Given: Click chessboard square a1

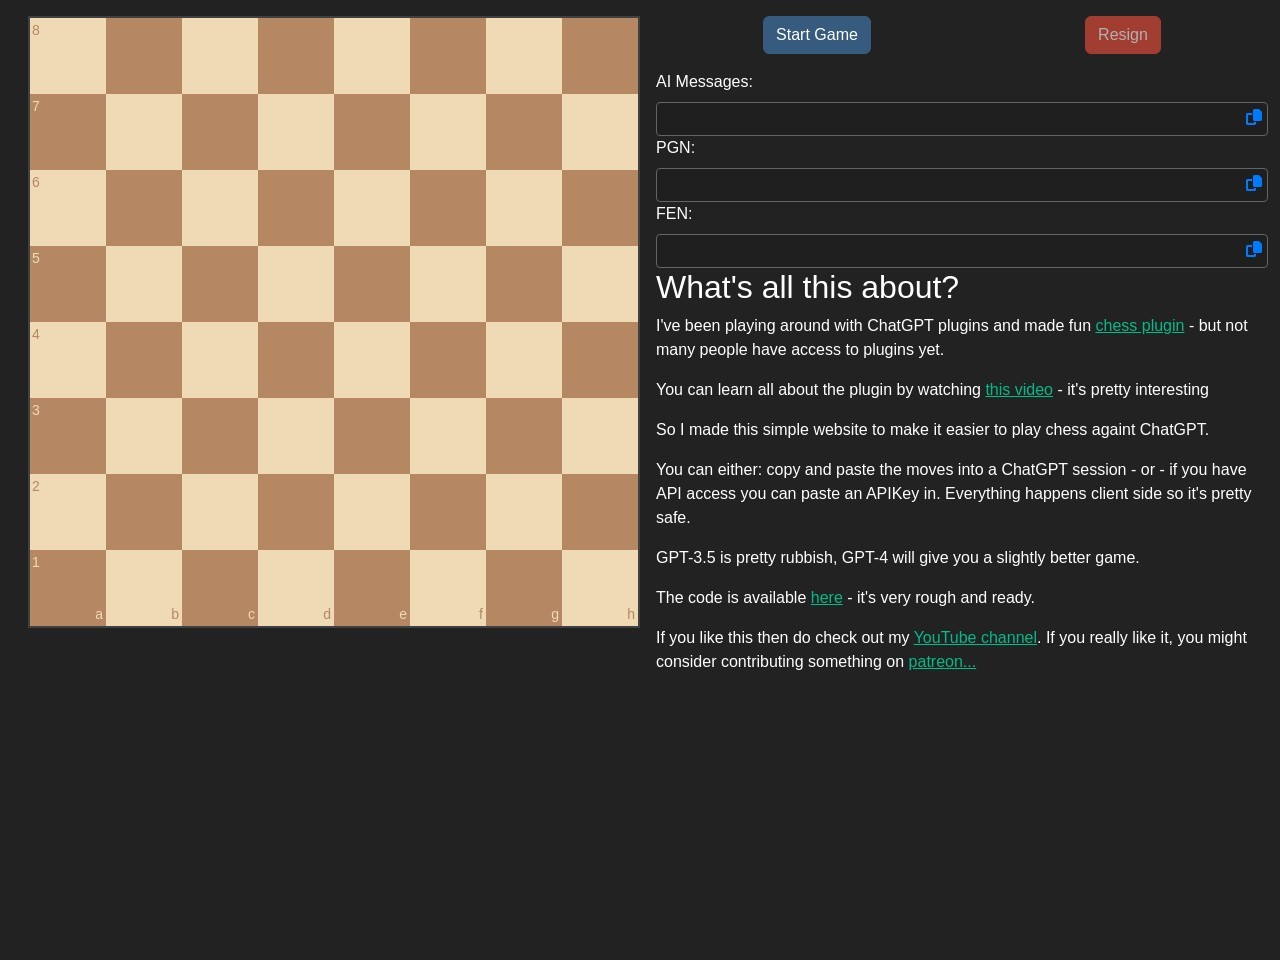Looking at the screenshot, I should coord(68,588).
